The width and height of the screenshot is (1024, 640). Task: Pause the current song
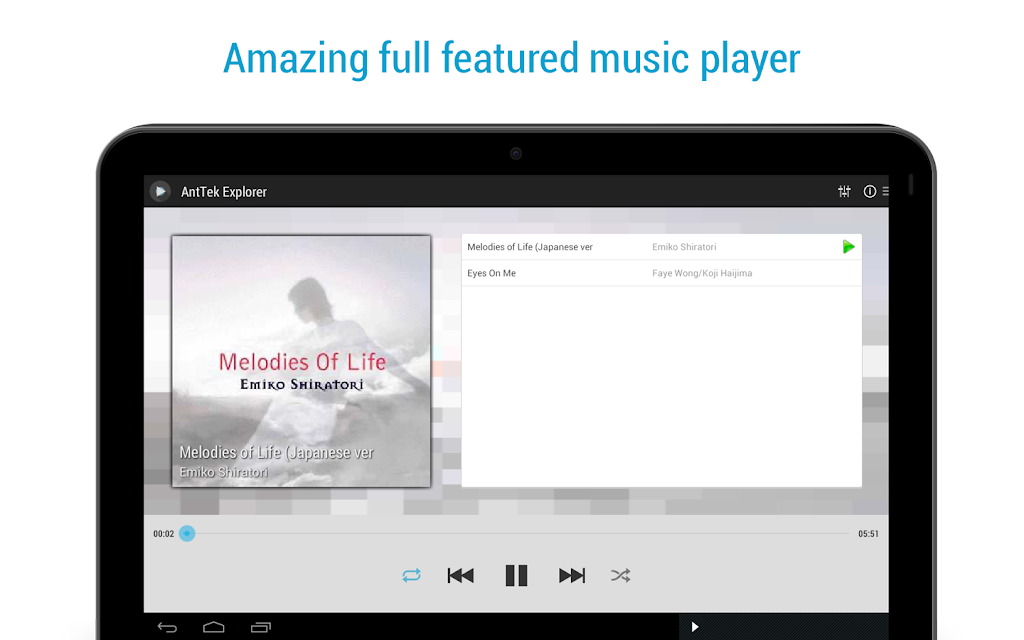pyautogui.click(x=516, y=575)
